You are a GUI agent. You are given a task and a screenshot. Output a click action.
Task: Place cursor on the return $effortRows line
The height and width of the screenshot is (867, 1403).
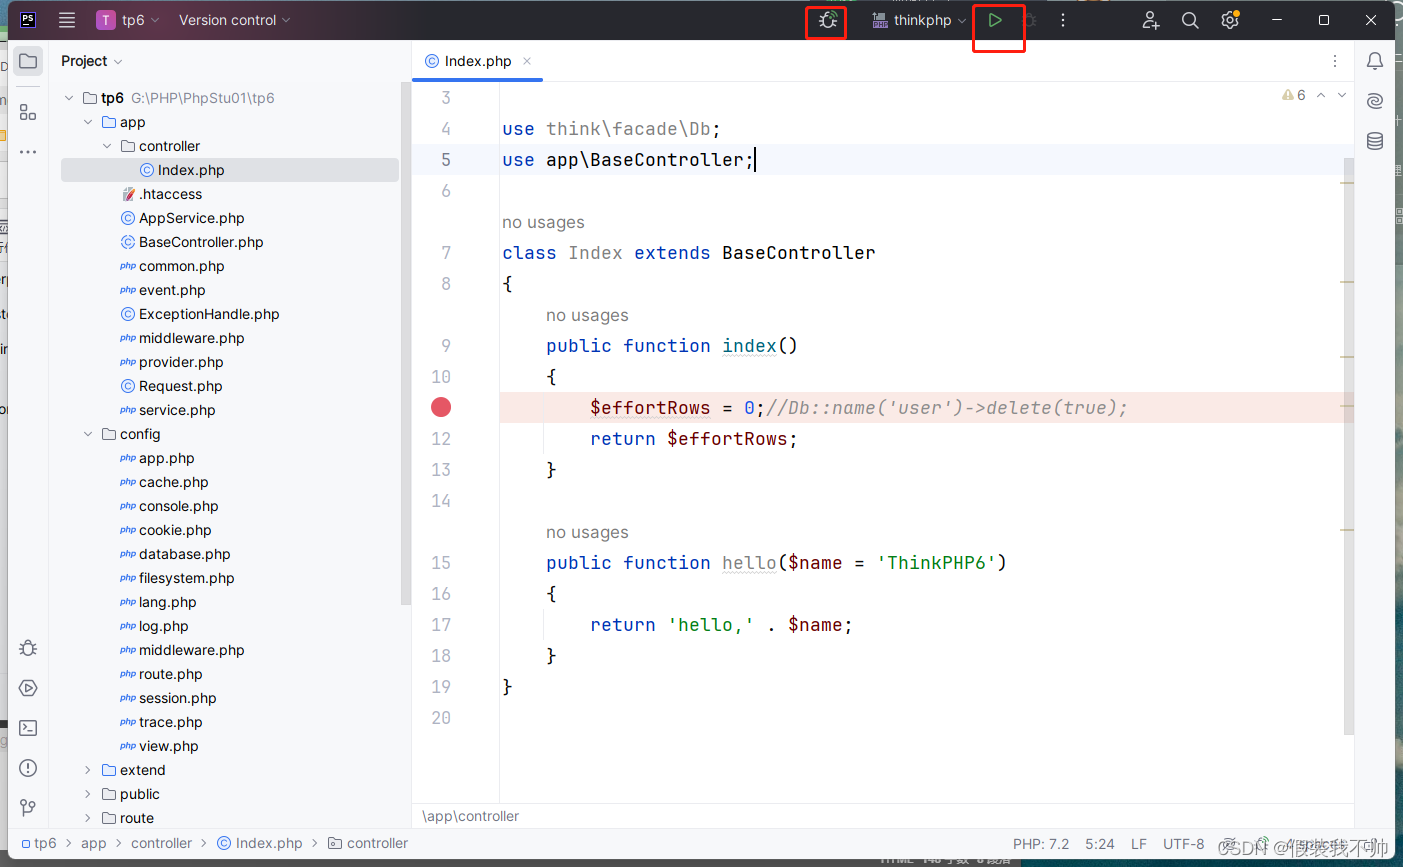tap(694, 439)
